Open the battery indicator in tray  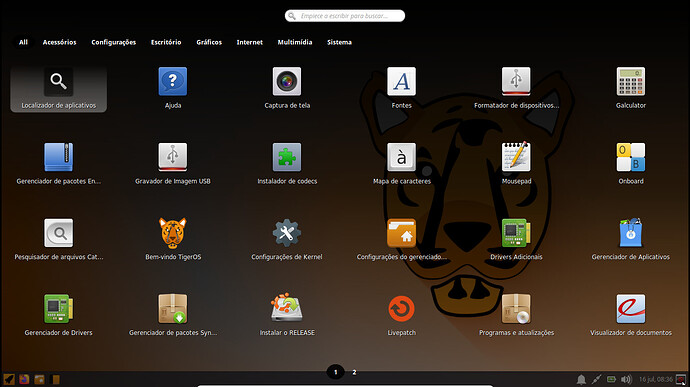coord(611,379)
